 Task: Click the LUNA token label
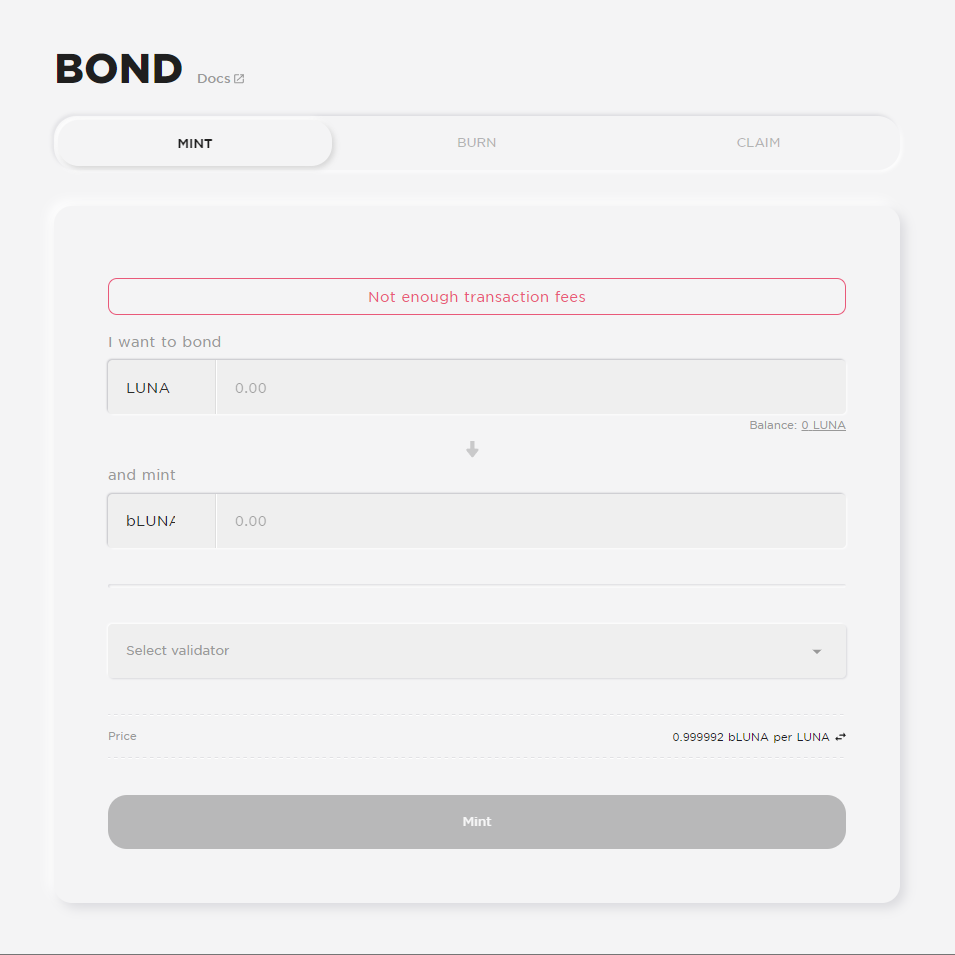point(148,388)
